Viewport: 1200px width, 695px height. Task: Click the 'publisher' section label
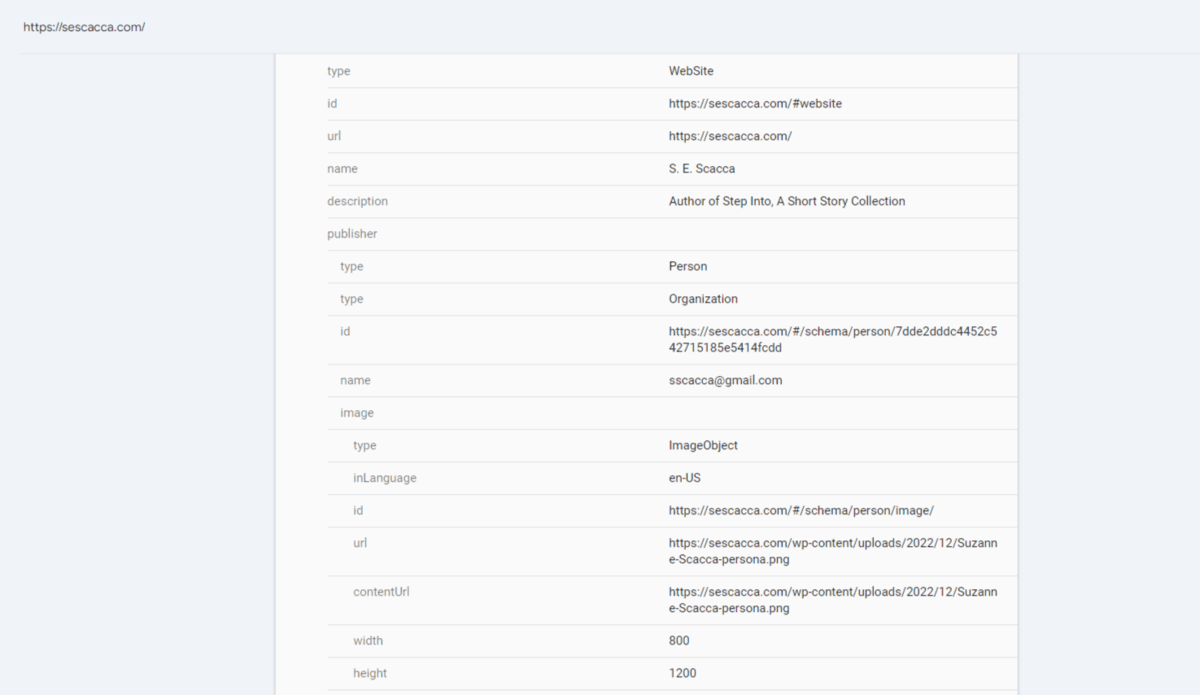(352, 234)
